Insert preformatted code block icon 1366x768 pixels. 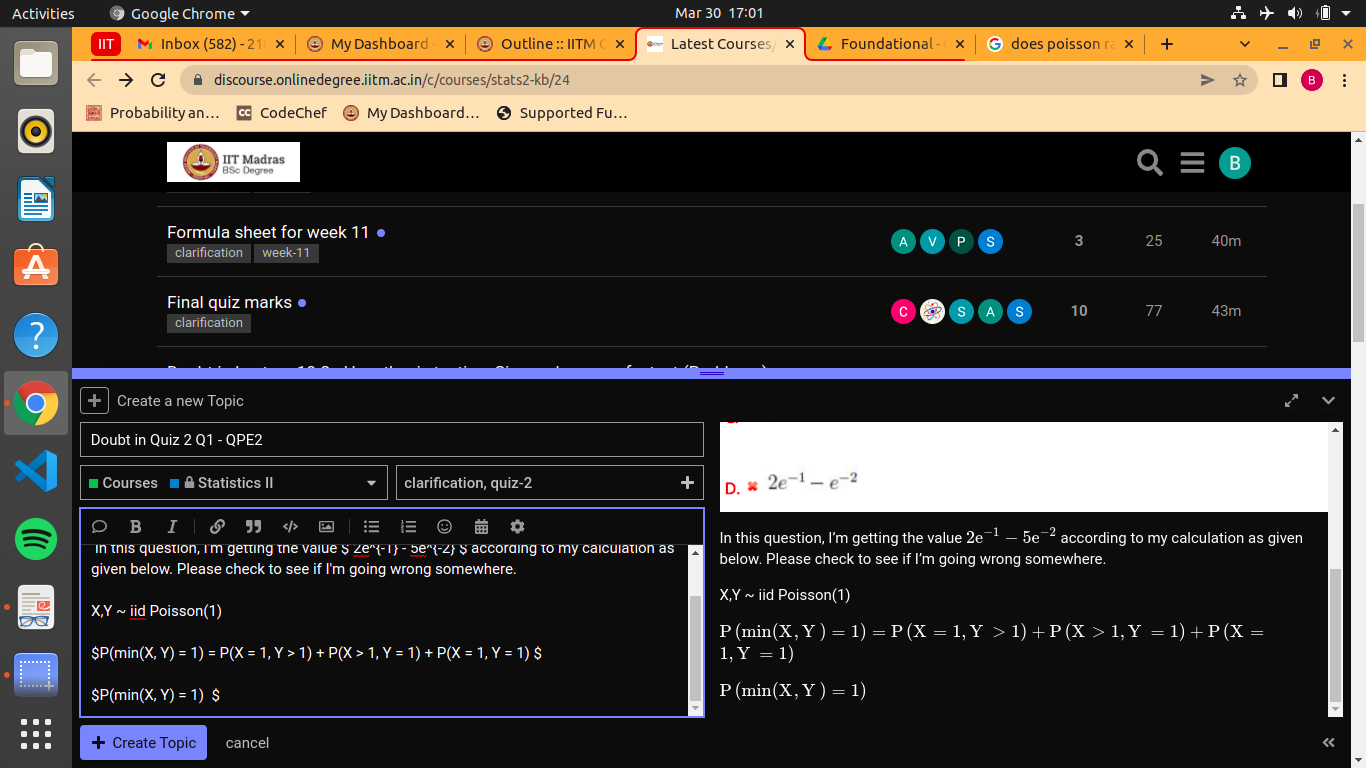290,527
